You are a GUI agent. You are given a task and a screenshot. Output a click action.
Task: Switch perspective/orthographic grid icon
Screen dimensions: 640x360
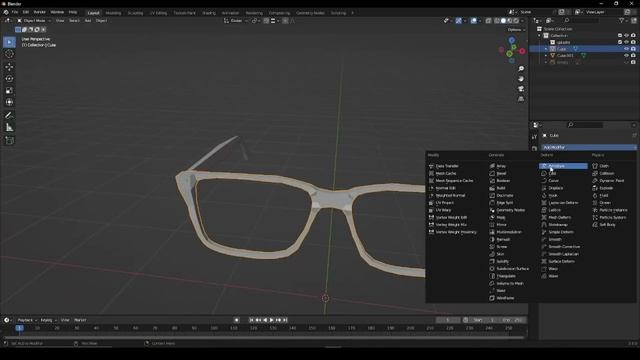[x=521, y=99]
